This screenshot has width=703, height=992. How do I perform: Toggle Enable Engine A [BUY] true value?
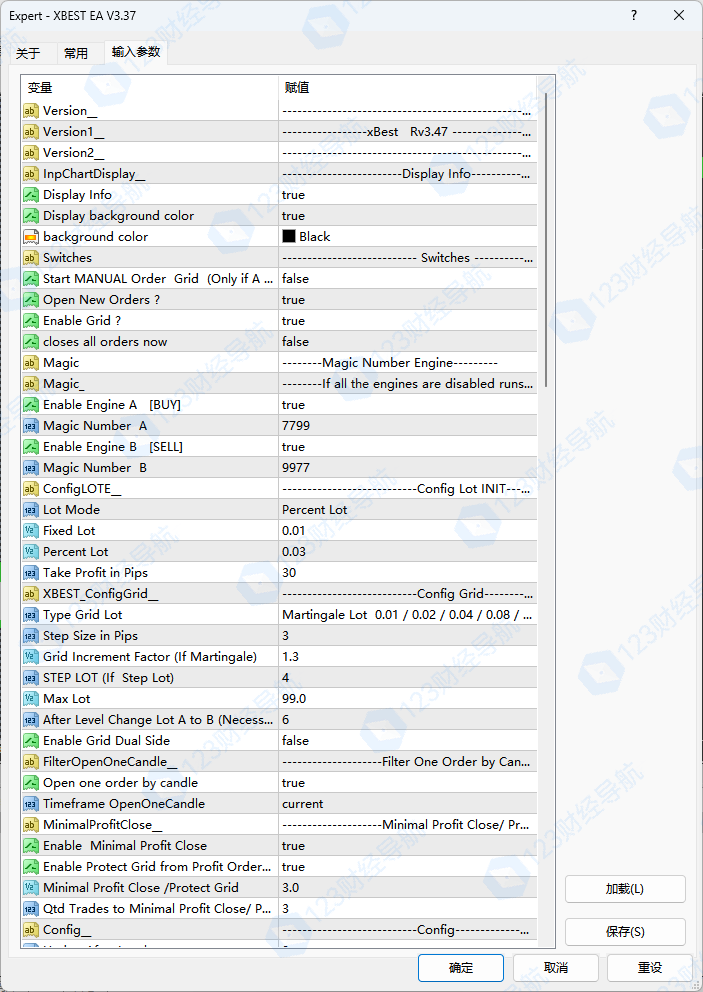tap(407, 405)
